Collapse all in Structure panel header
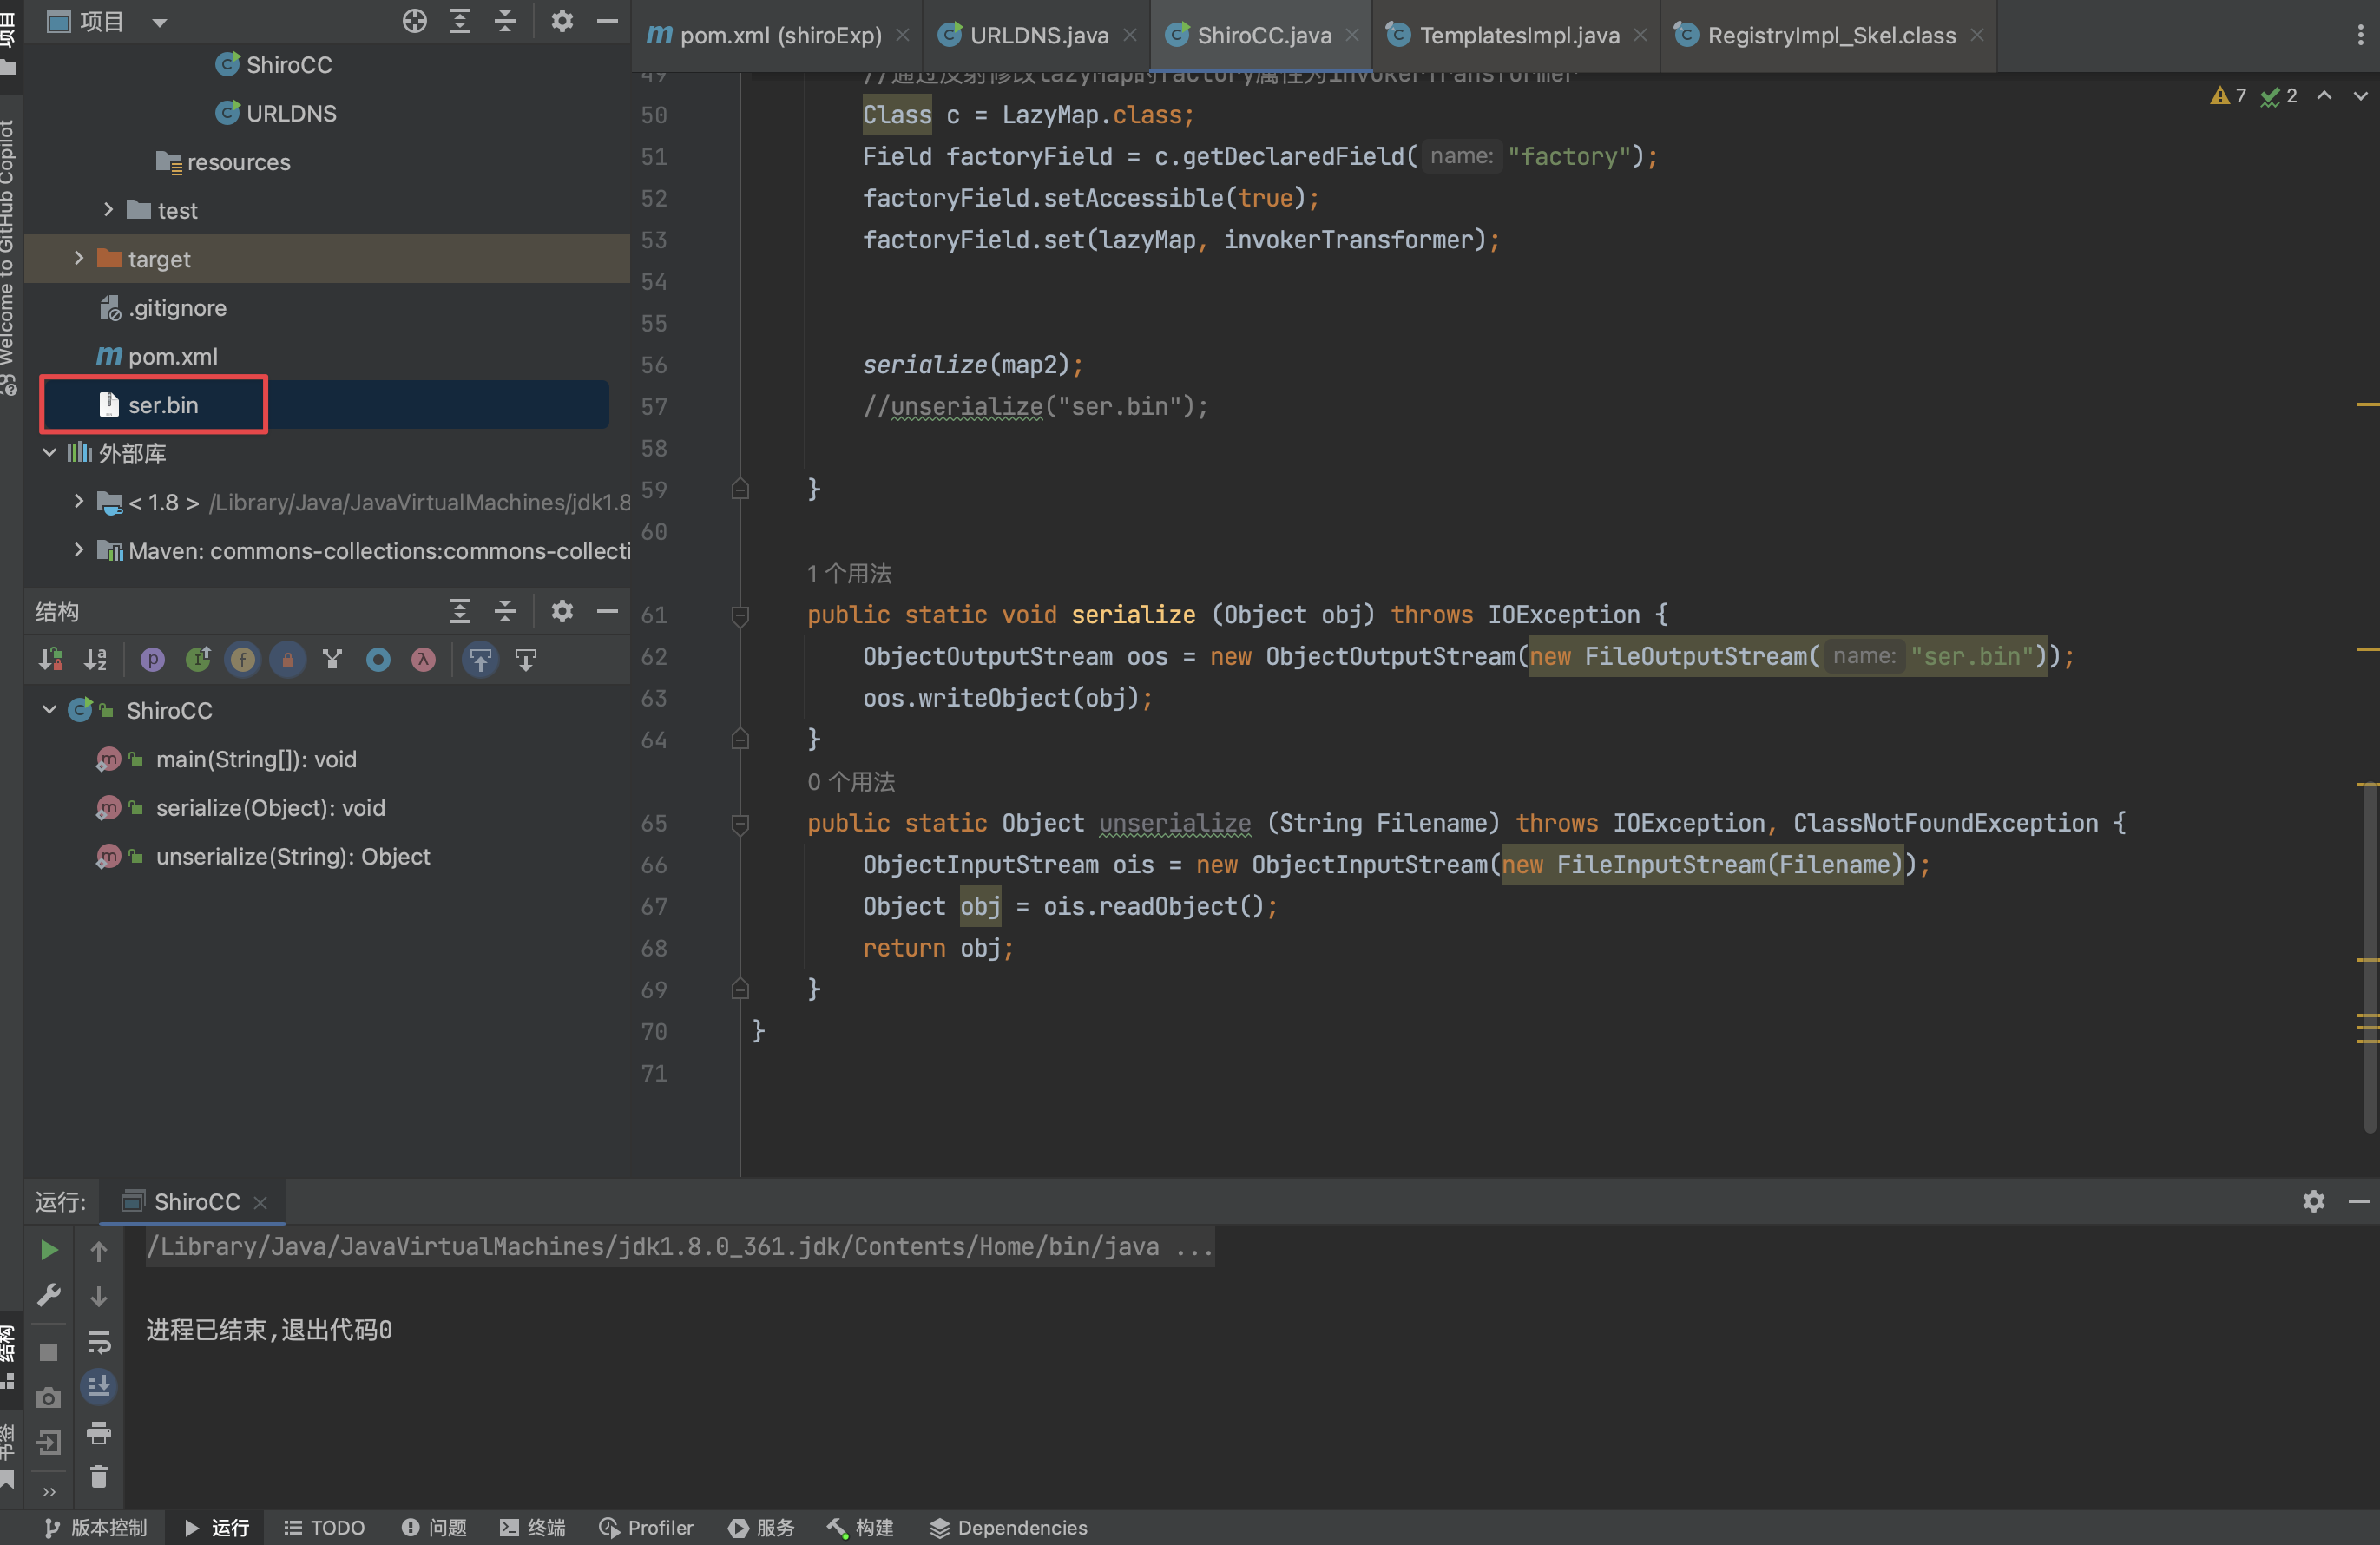The height and width of the screenshot is (1545, 2380). tap(505, 611)
